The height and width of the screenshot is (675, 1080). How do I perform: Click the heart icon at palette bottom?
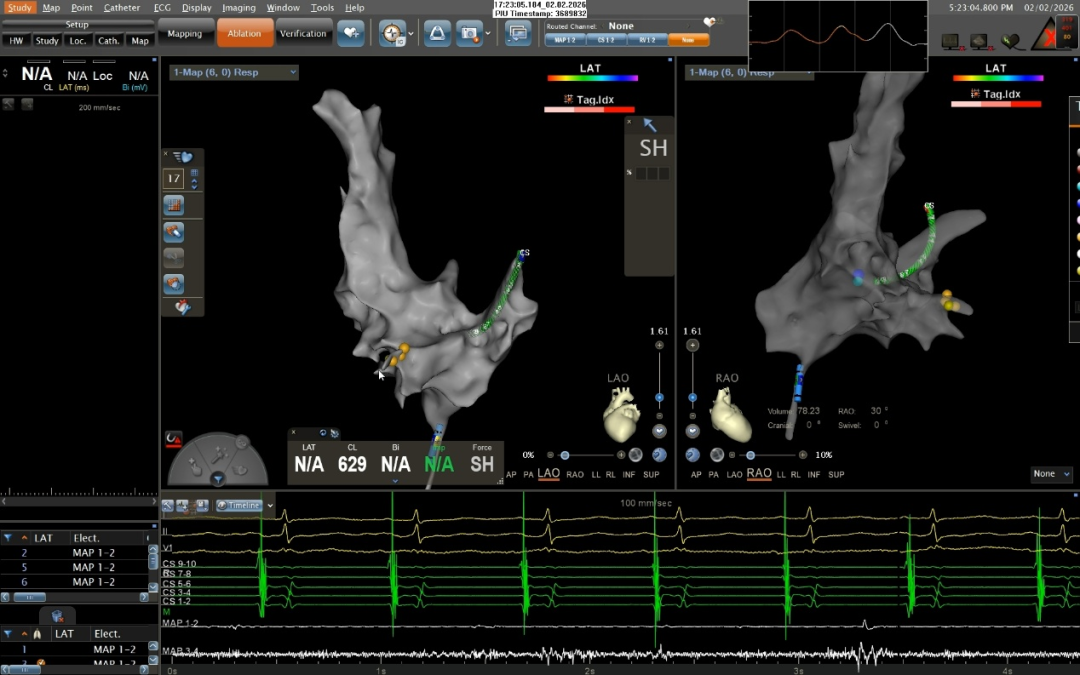tap(182, 308)
